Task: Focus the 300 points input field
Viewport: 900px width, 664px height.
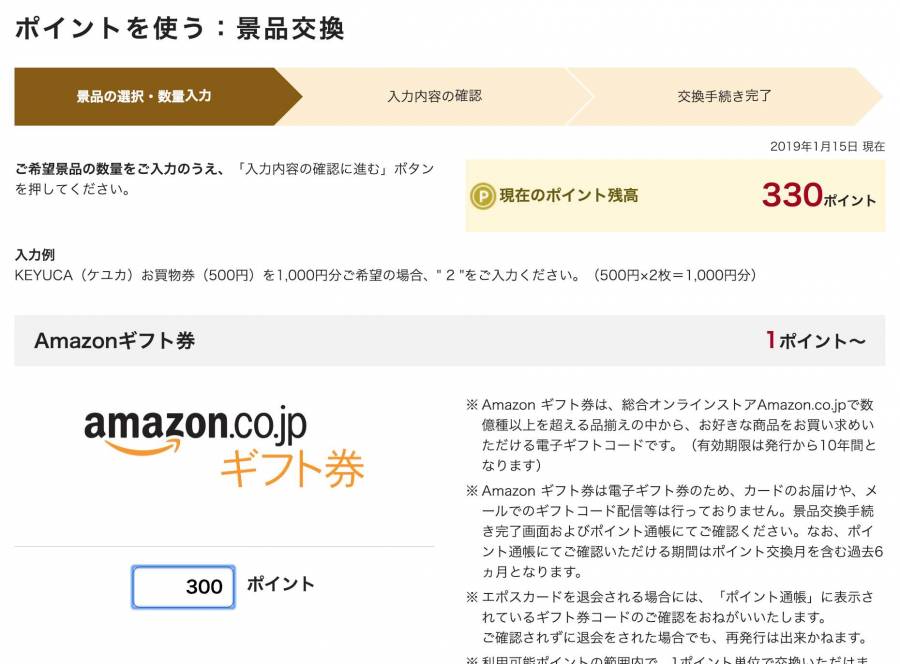Action: click(x=183, y=587)
